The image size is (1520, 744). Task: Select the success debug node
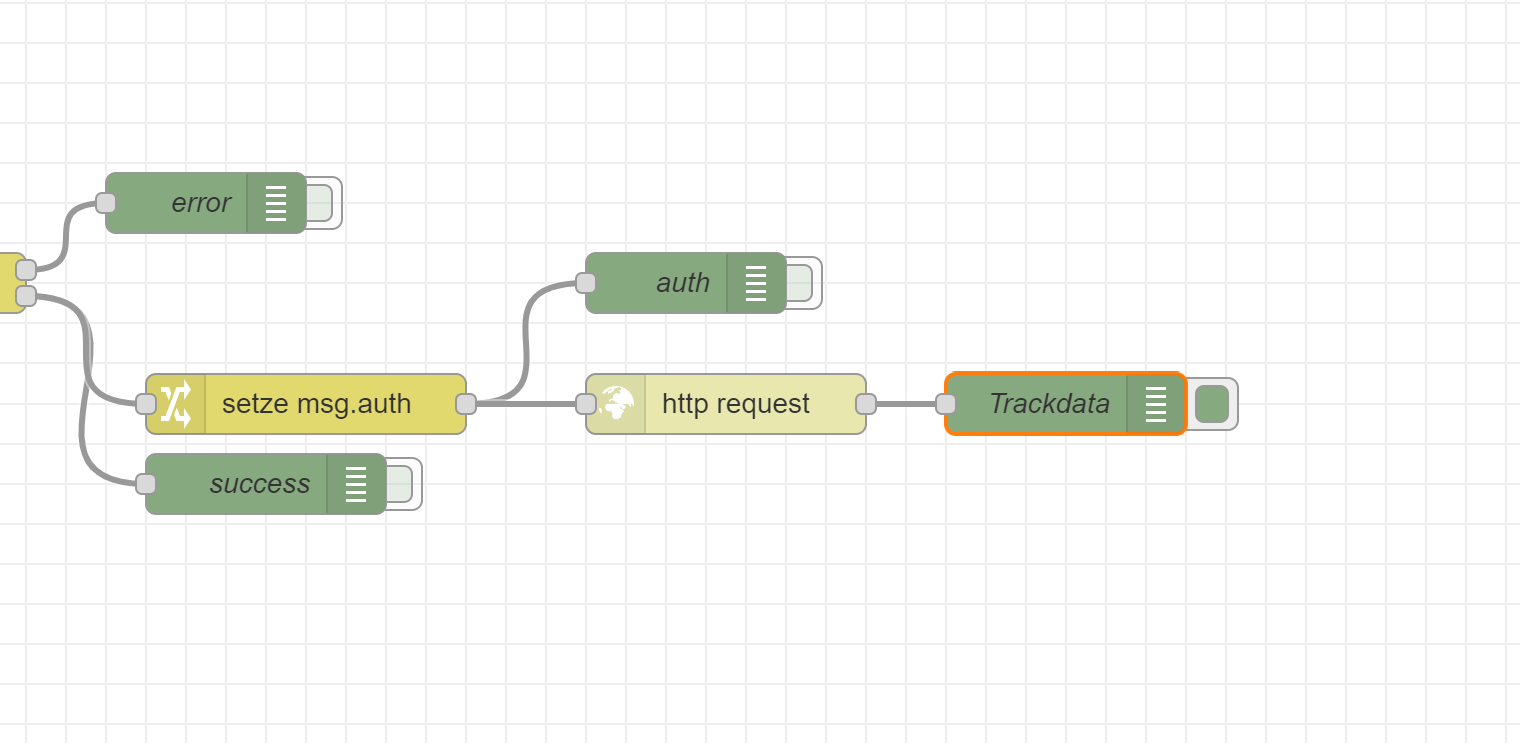[x=265, y=484]
